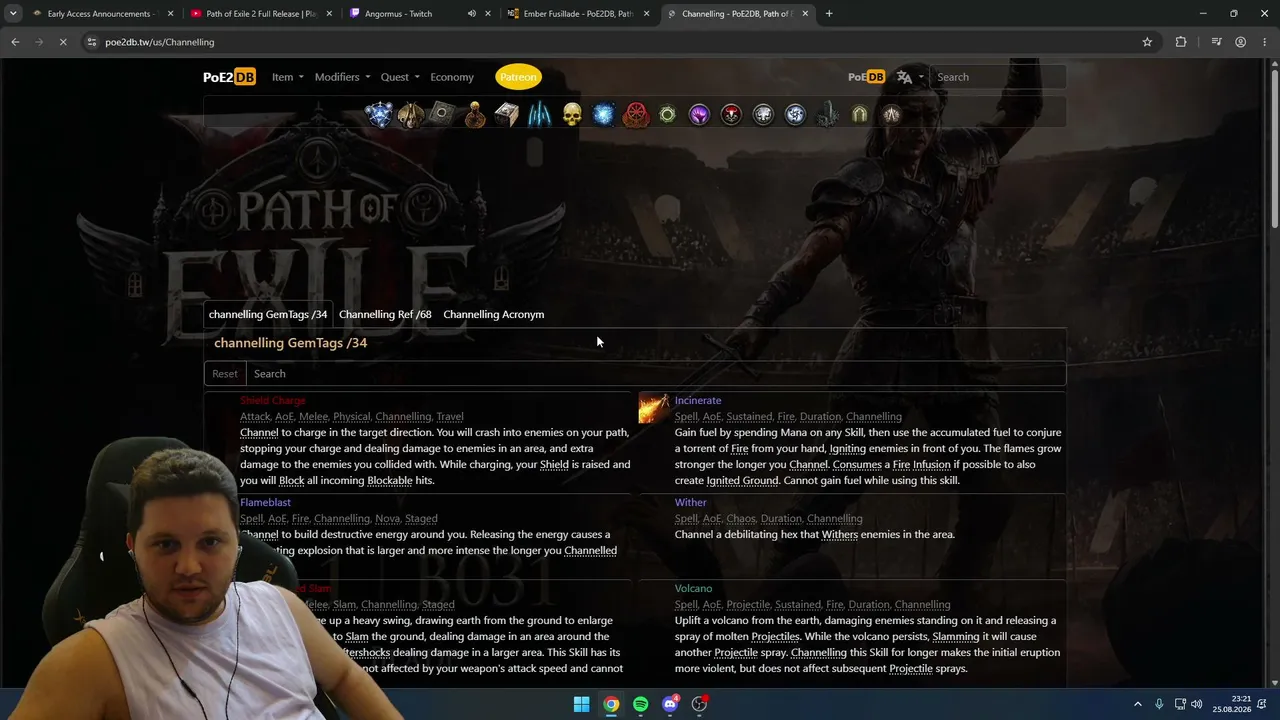
Task: Open the tab search dropdown in Chrome
Action: click(x=13, y=14)
